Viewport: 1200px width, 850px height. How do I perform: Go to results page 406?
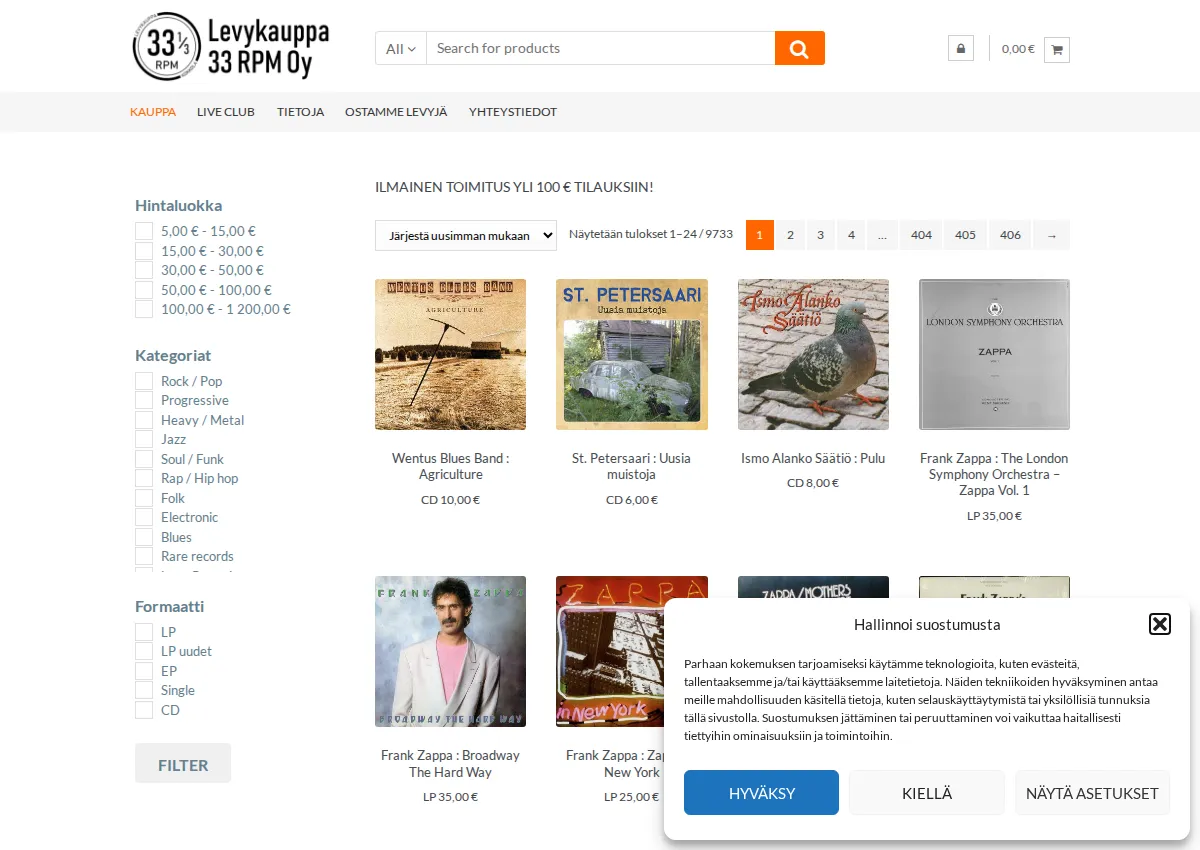click(1010, 235)
